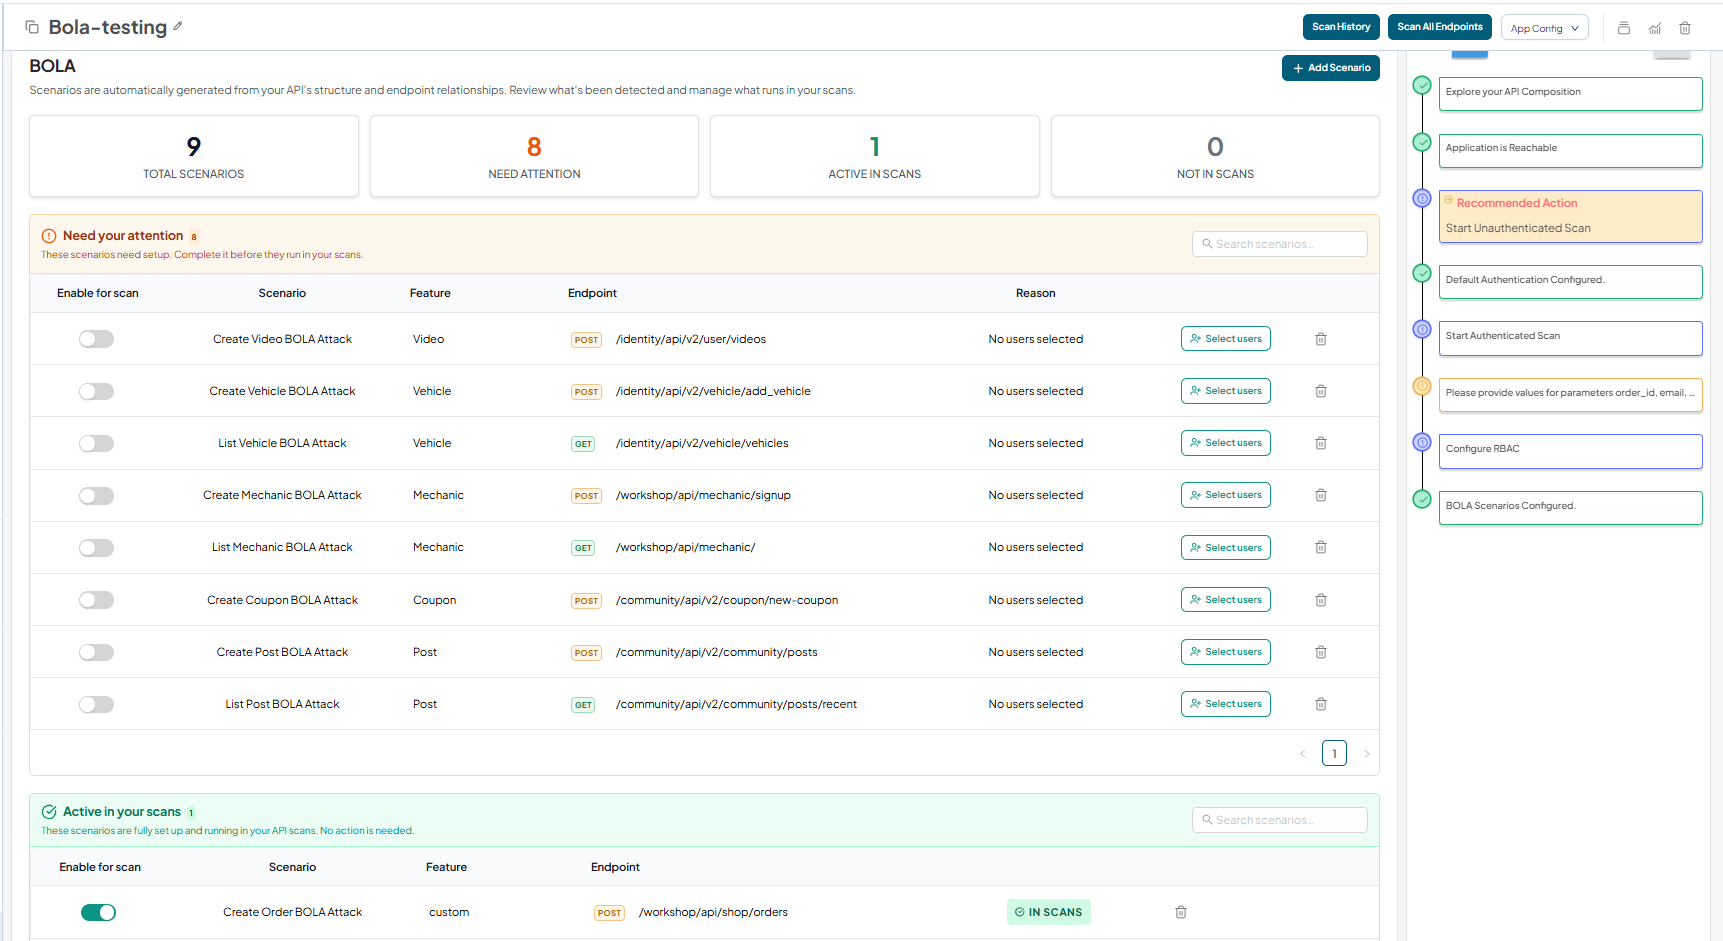Delete the Create Coupon BOLA Attack scenario
The image size is (1723, 941).
pos(1321,600)
